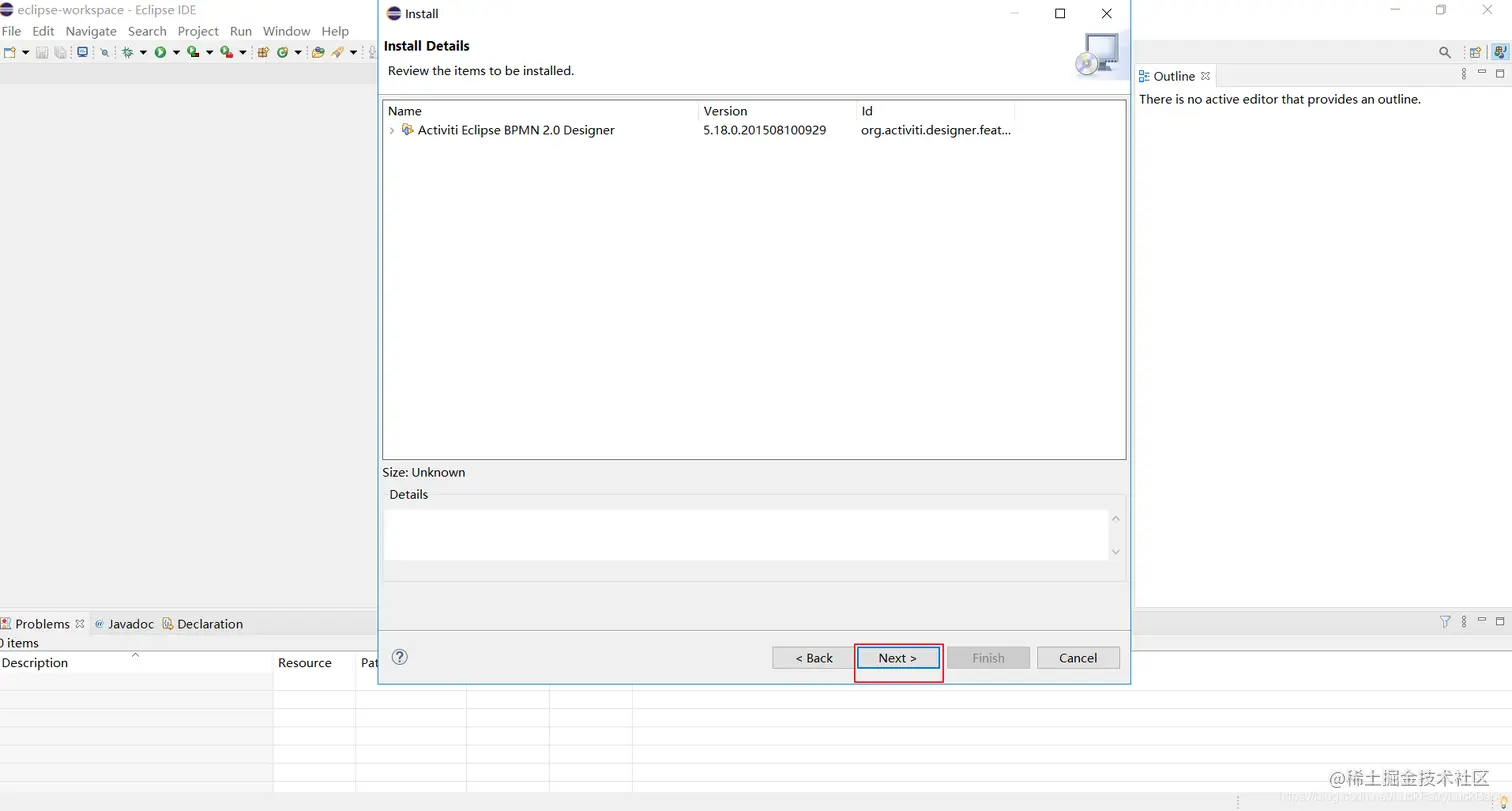Click the Next > button
The image size is (1512, 811).
tap(898, 658)
